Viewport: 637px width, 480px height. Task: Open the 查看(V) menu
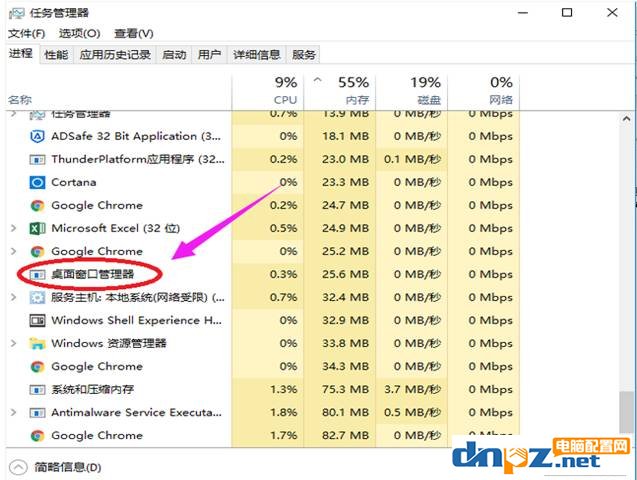click(x=134, y=34)
